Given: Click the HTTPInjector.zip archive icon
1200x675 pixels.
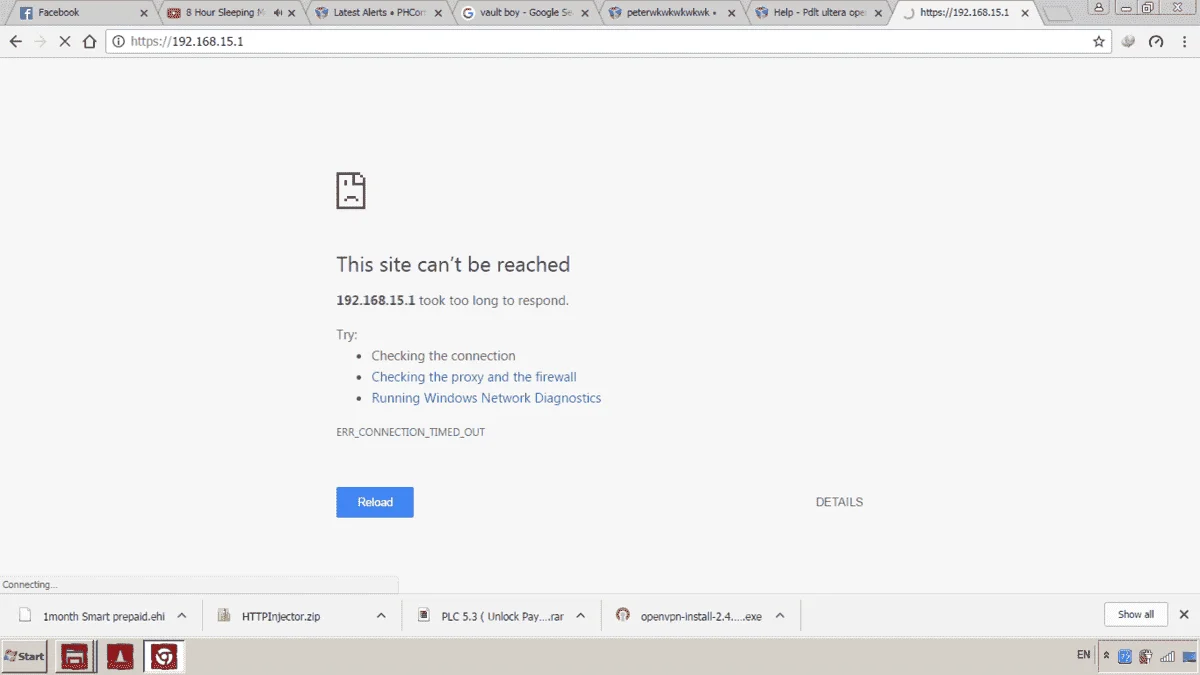Looking at the screenshot, I should coord(224,615).
